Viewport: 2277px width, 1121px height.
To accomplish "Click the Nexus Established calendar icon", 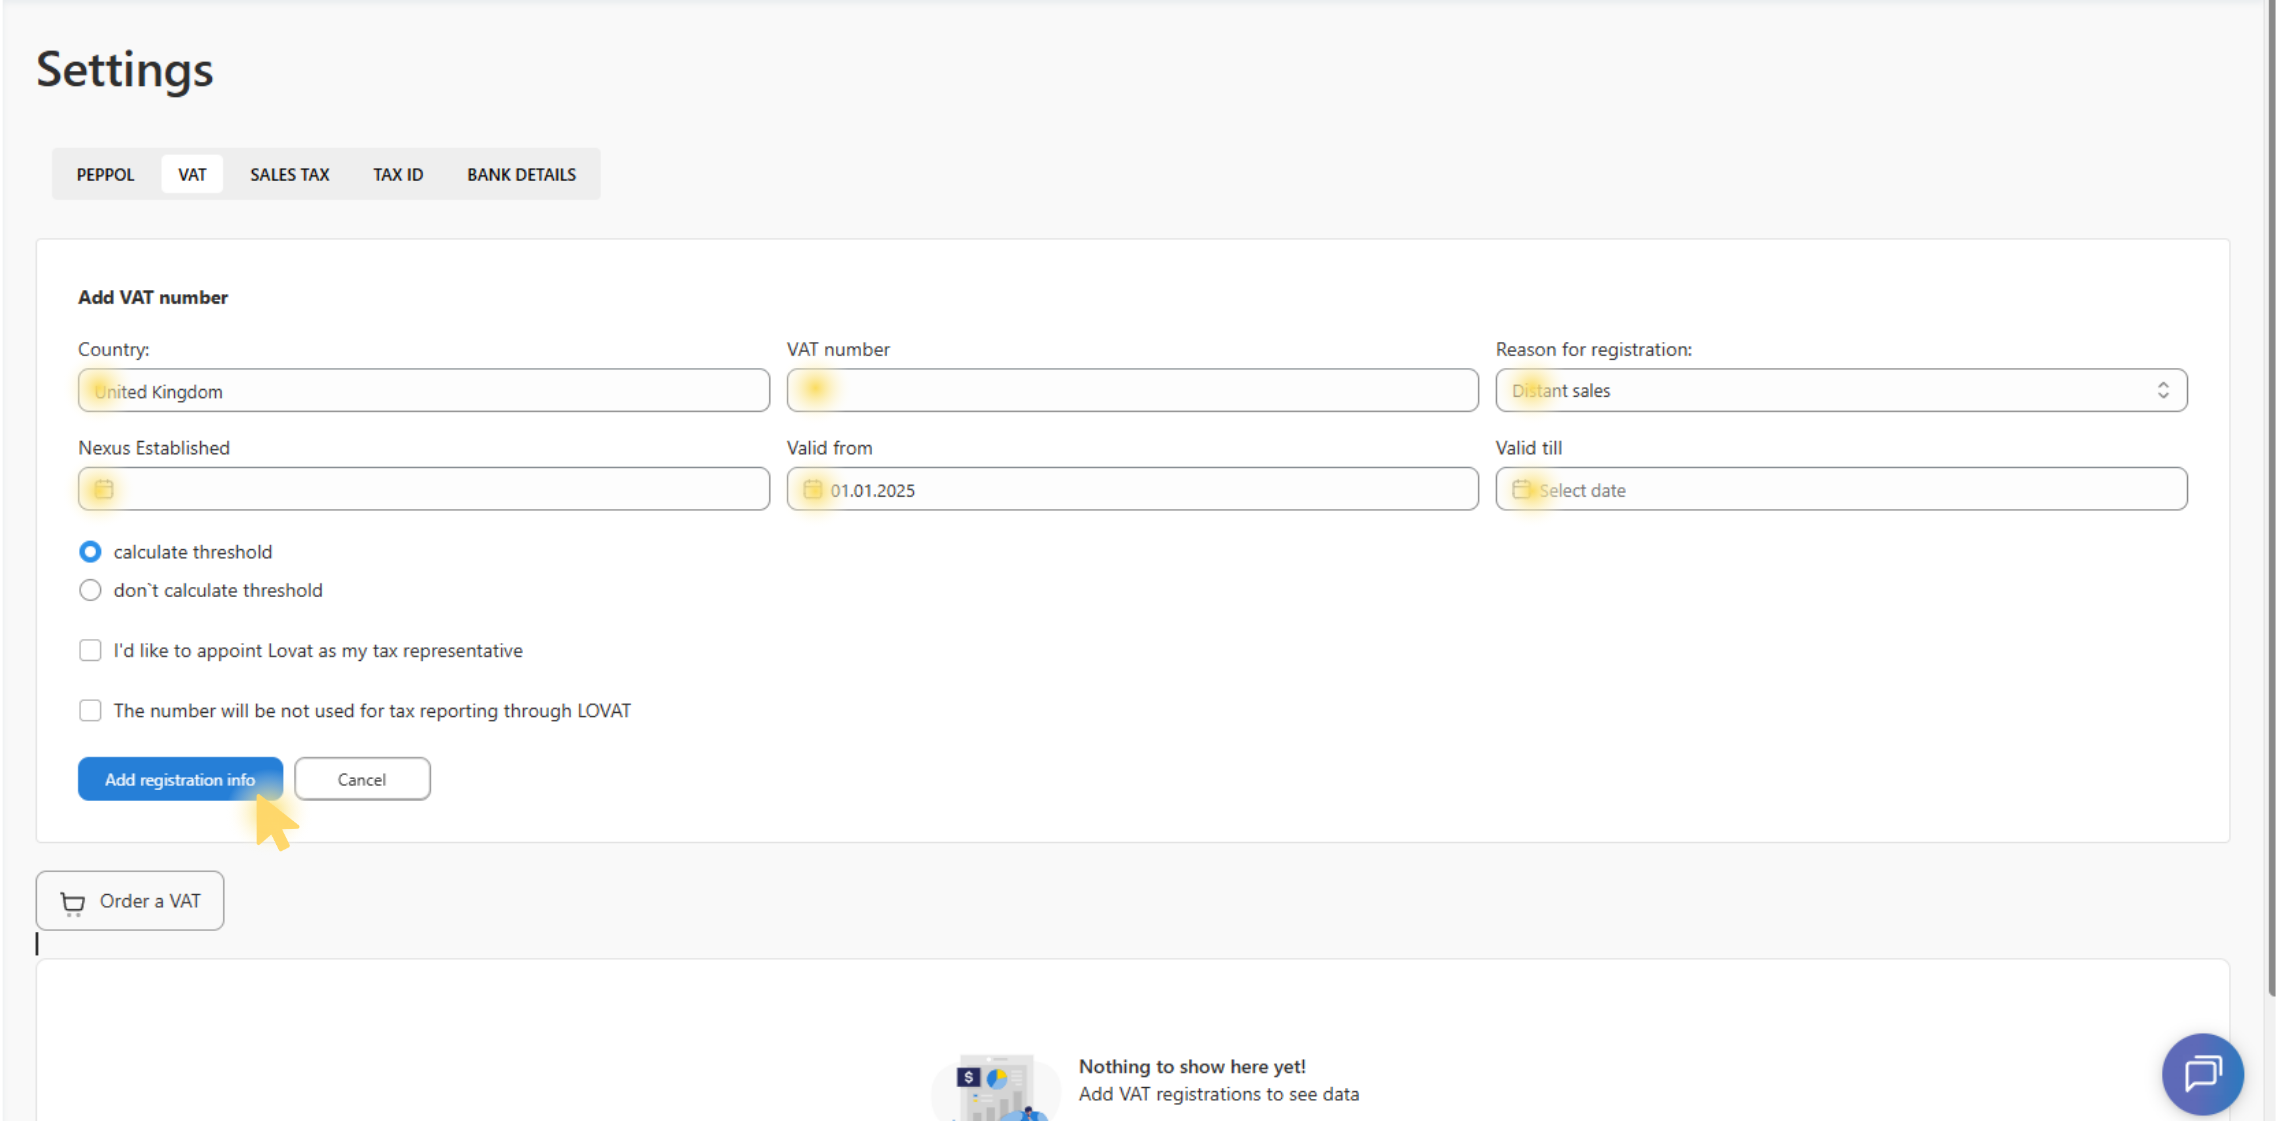I will pos(104,489).
